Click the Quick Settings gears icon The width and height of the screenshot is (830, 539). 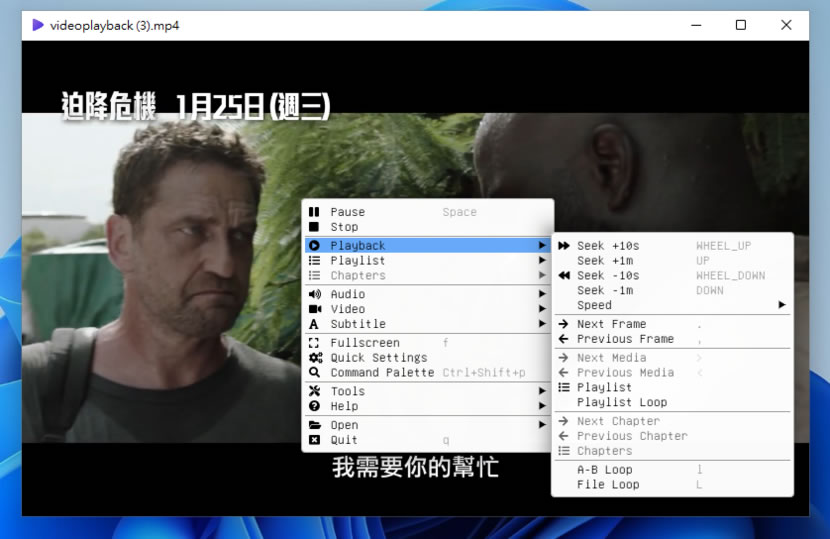coord(314,358)
